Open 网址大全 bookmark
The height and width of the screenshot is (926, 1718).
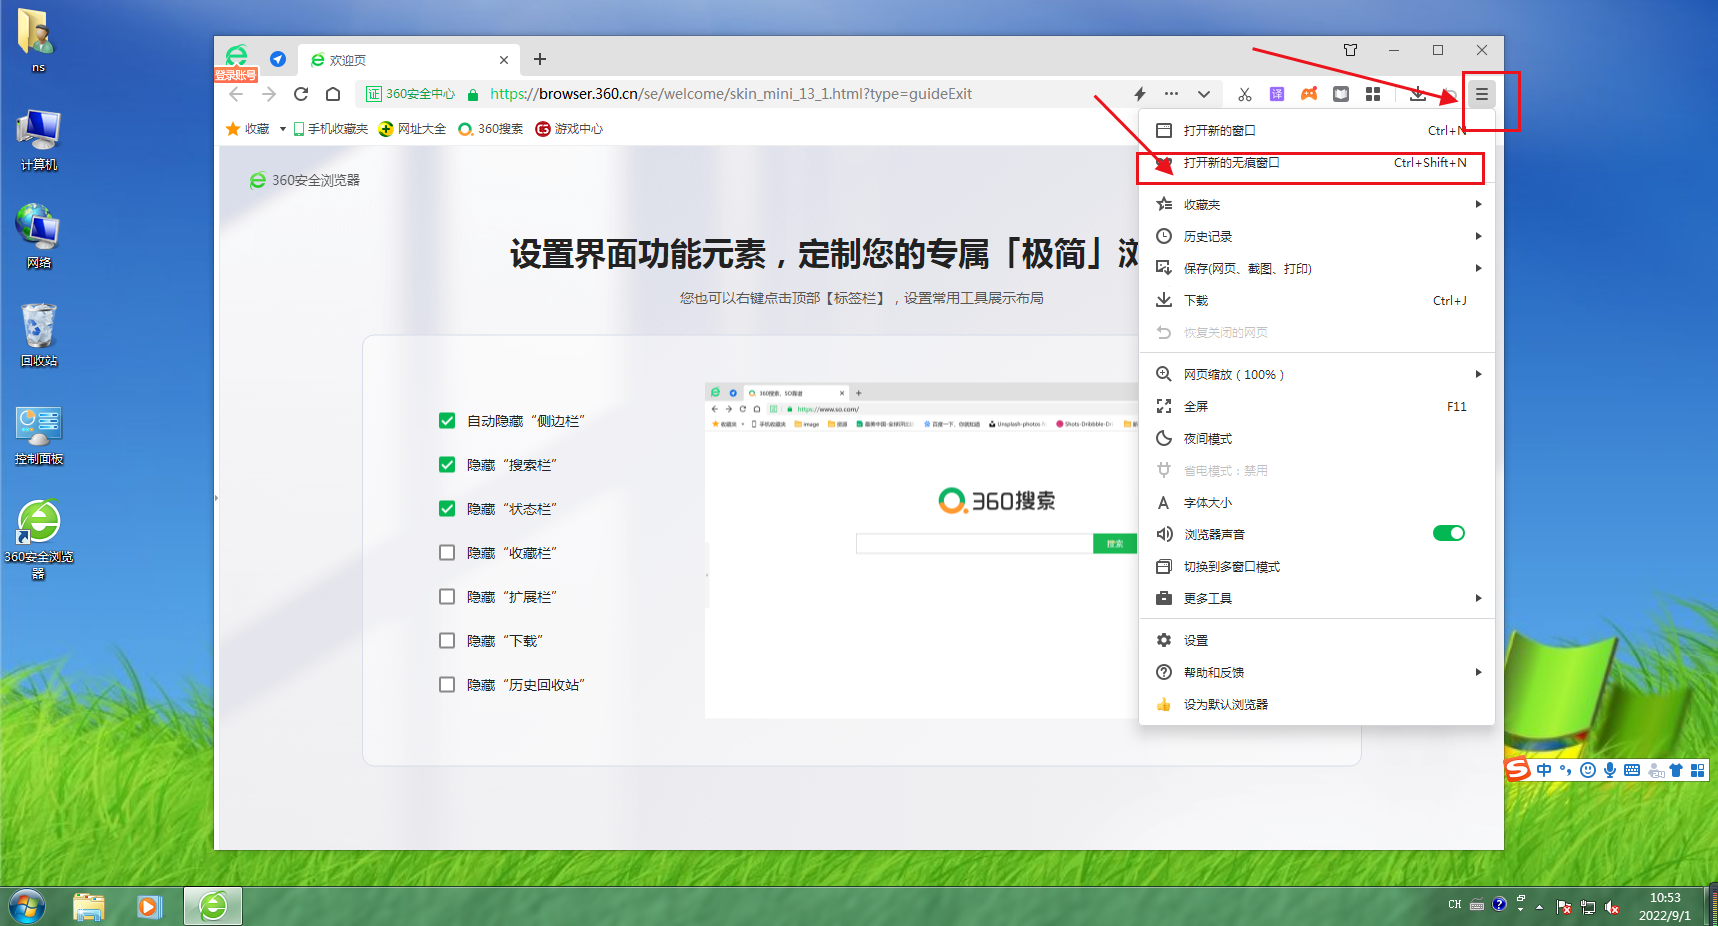(x=412, y=129)
